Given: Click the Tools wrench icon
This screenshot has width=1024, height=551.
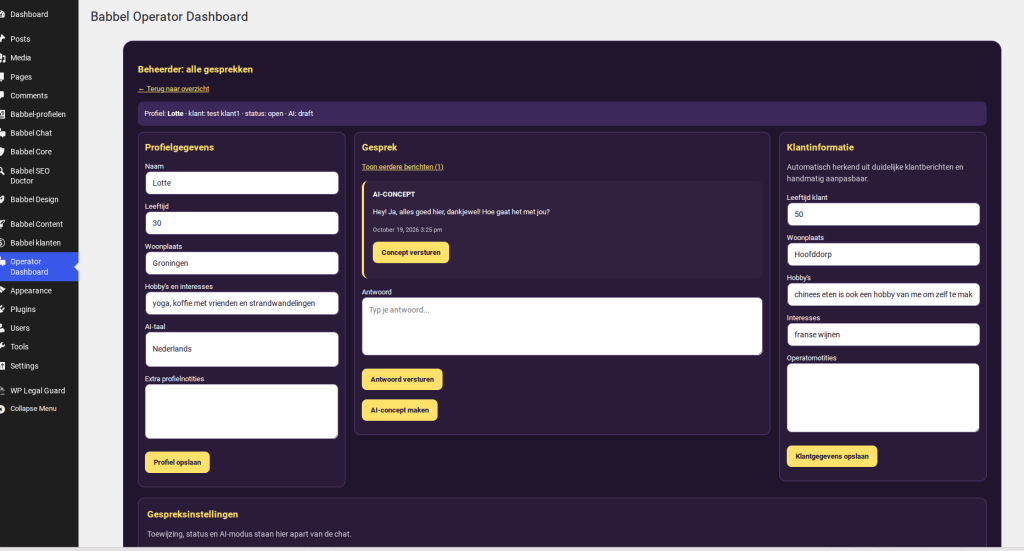Looking at the screenshot, I should [x=3, y=347].
